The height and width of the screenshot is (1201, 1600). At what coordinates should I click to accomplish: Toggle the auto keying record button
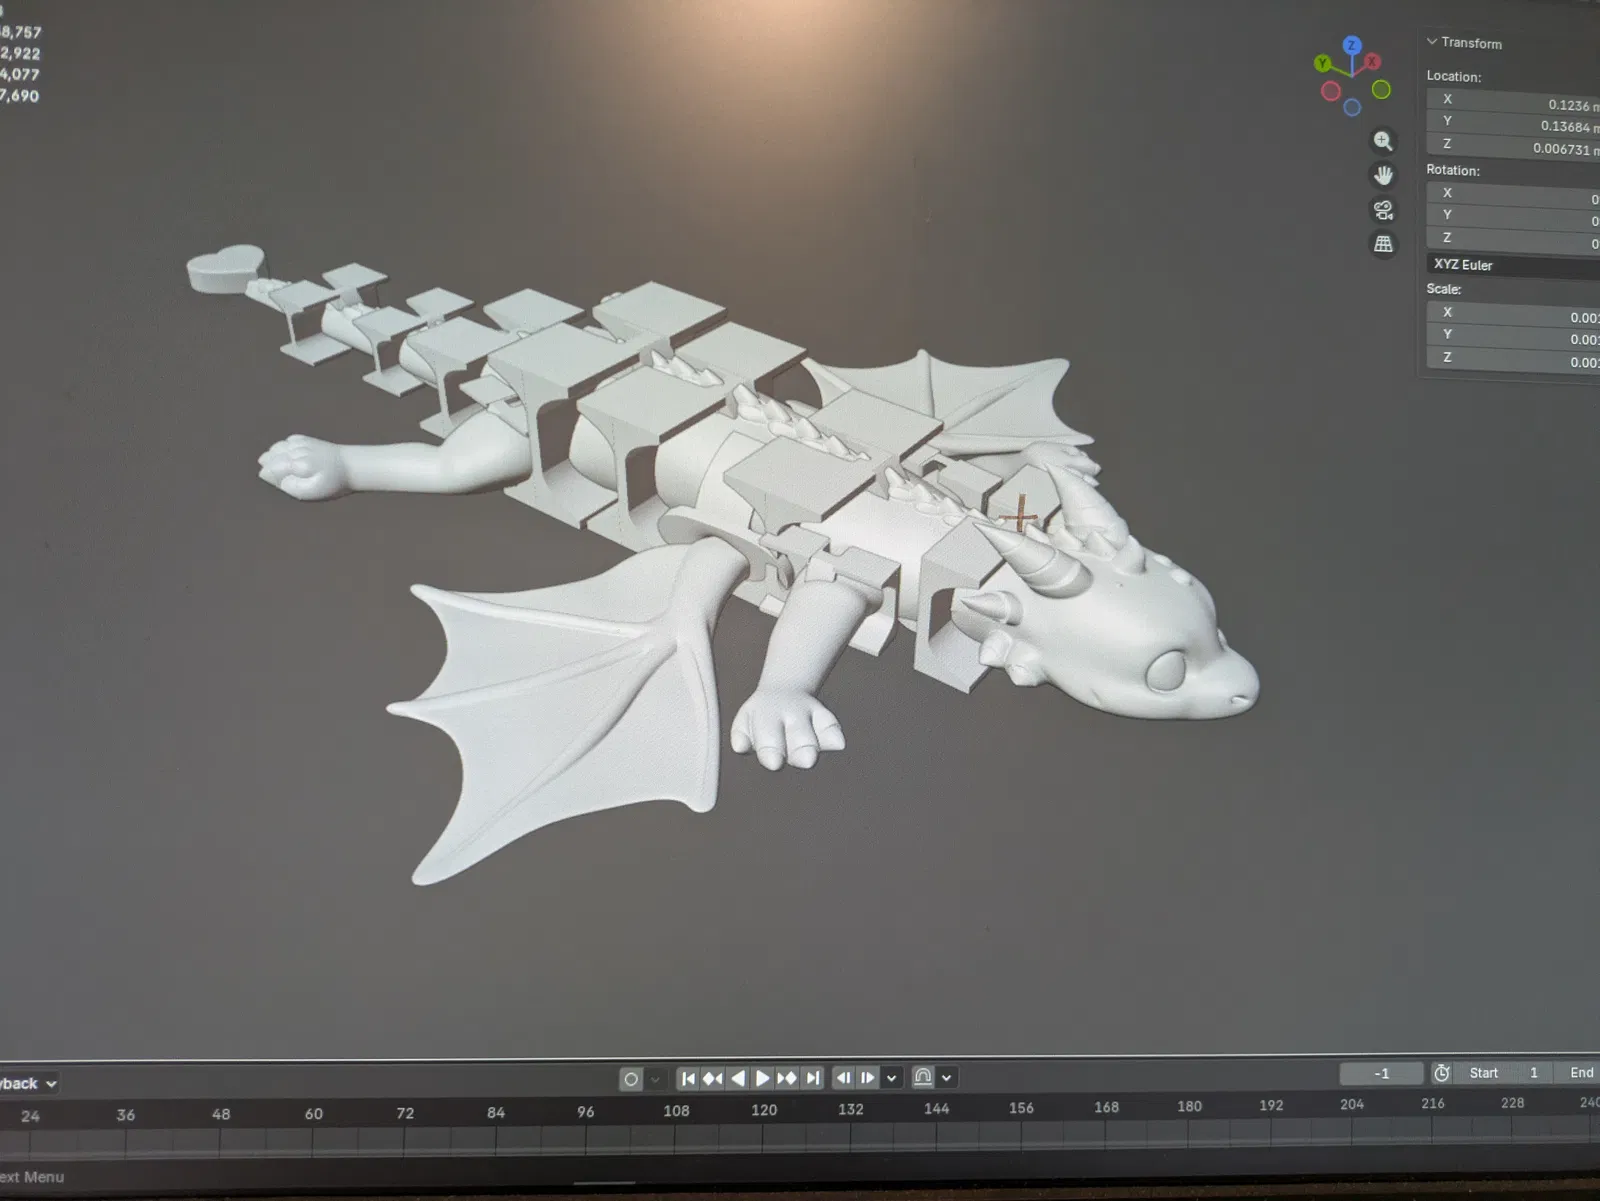631,1079
